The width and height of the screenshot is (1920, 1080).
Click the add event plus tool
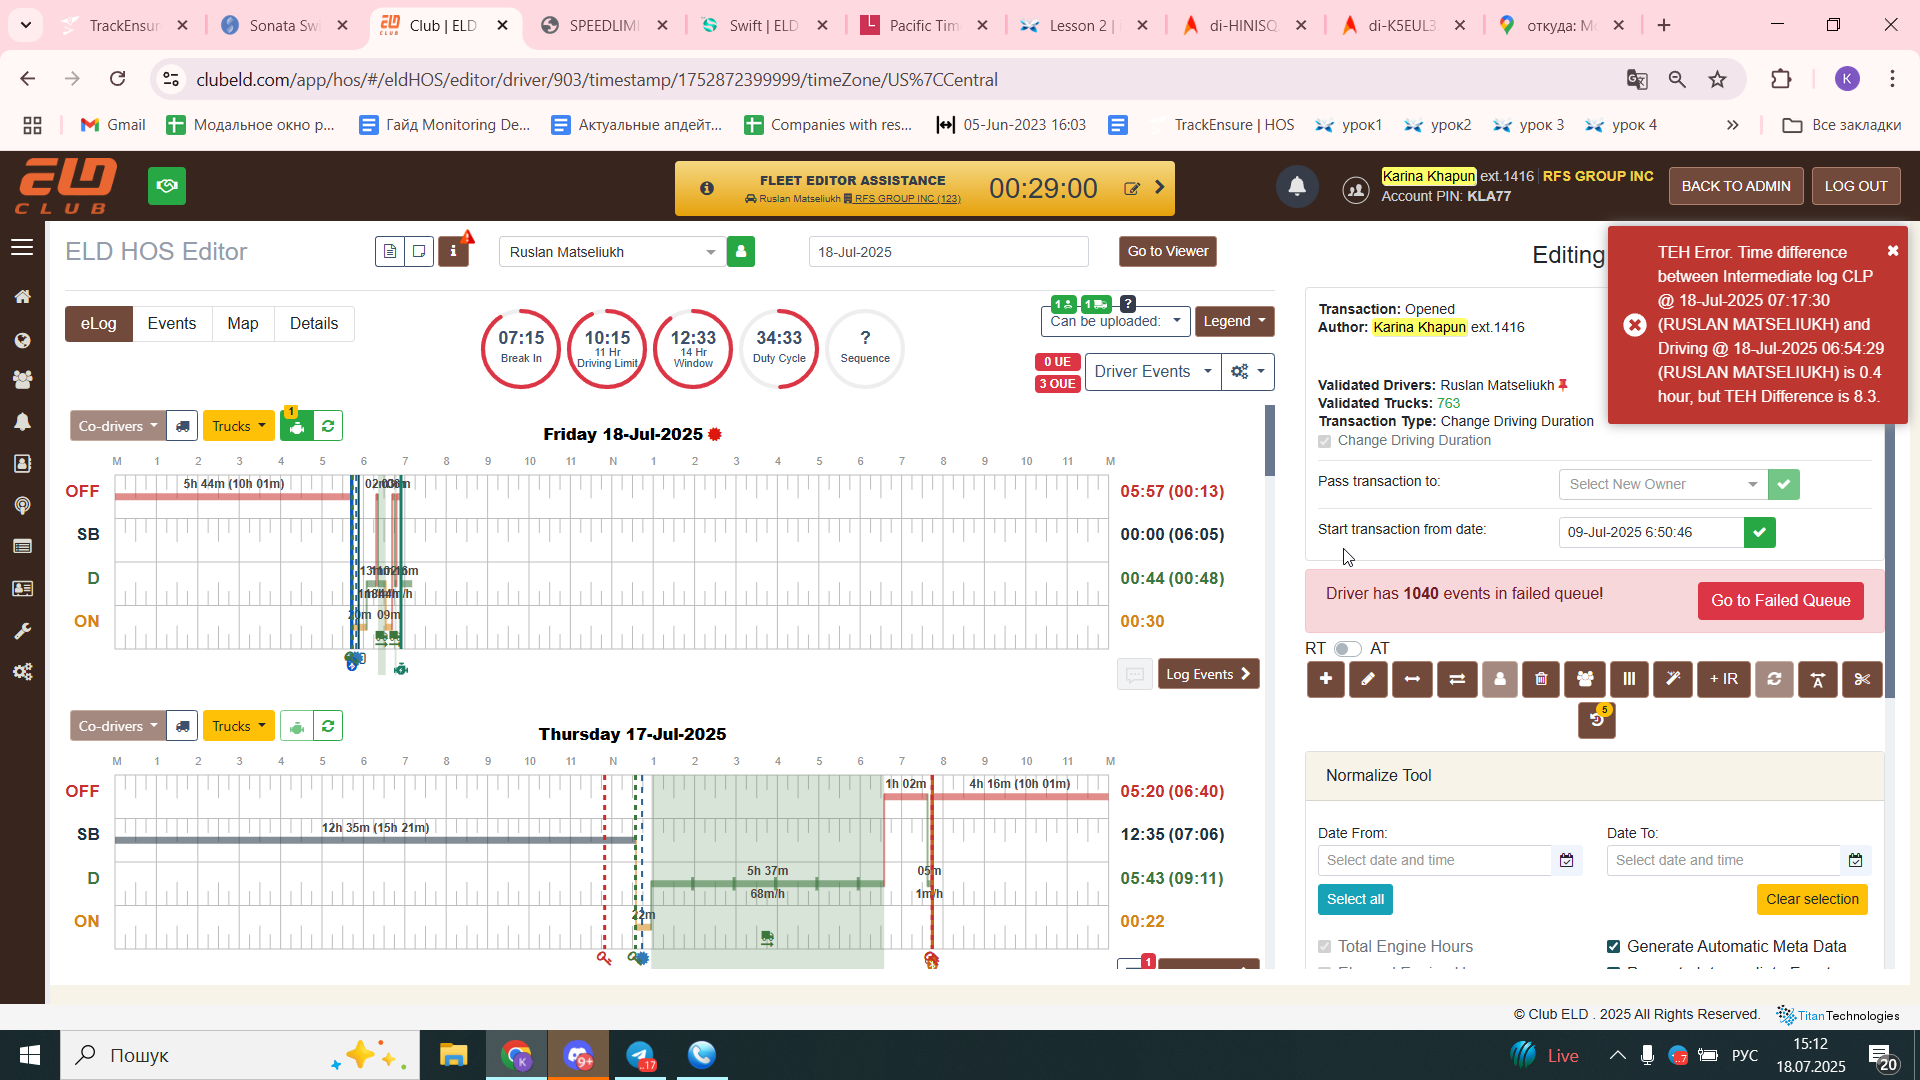[1325, 679]
